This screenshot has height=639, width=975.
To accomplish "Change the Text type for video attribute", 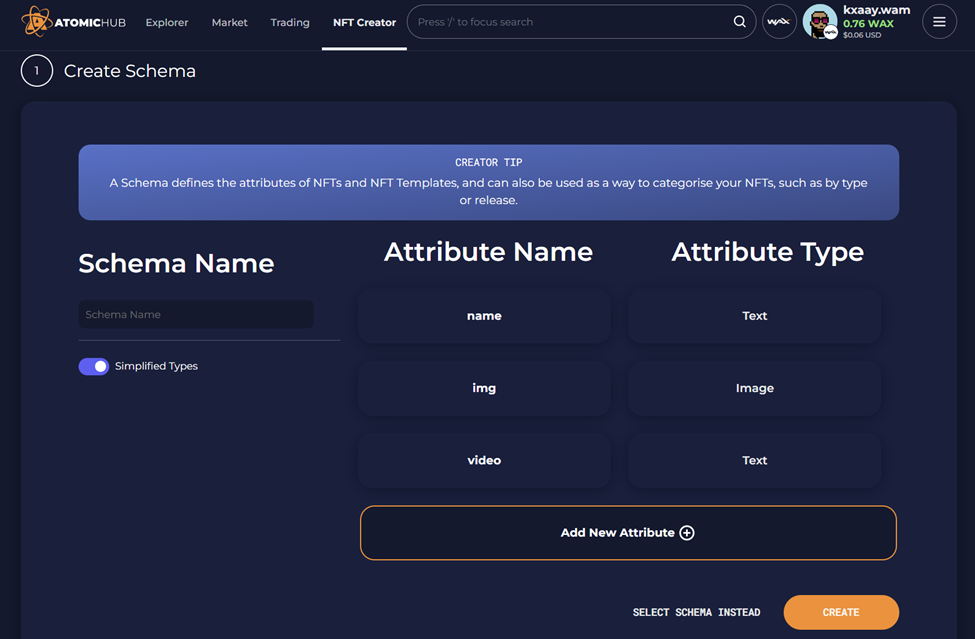I will (754, 460).
